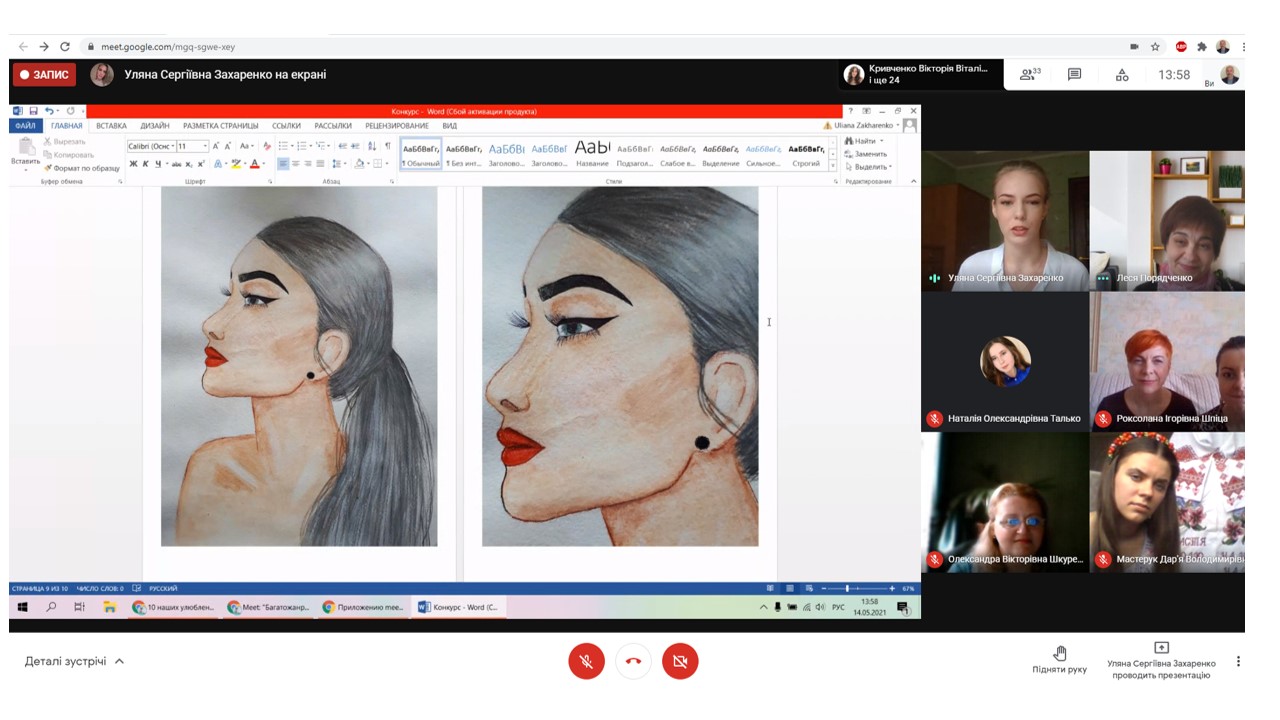The height and width of the screenshot is (720, 1280).
Task: Open the participants list icon
Action: [1029, 74]
